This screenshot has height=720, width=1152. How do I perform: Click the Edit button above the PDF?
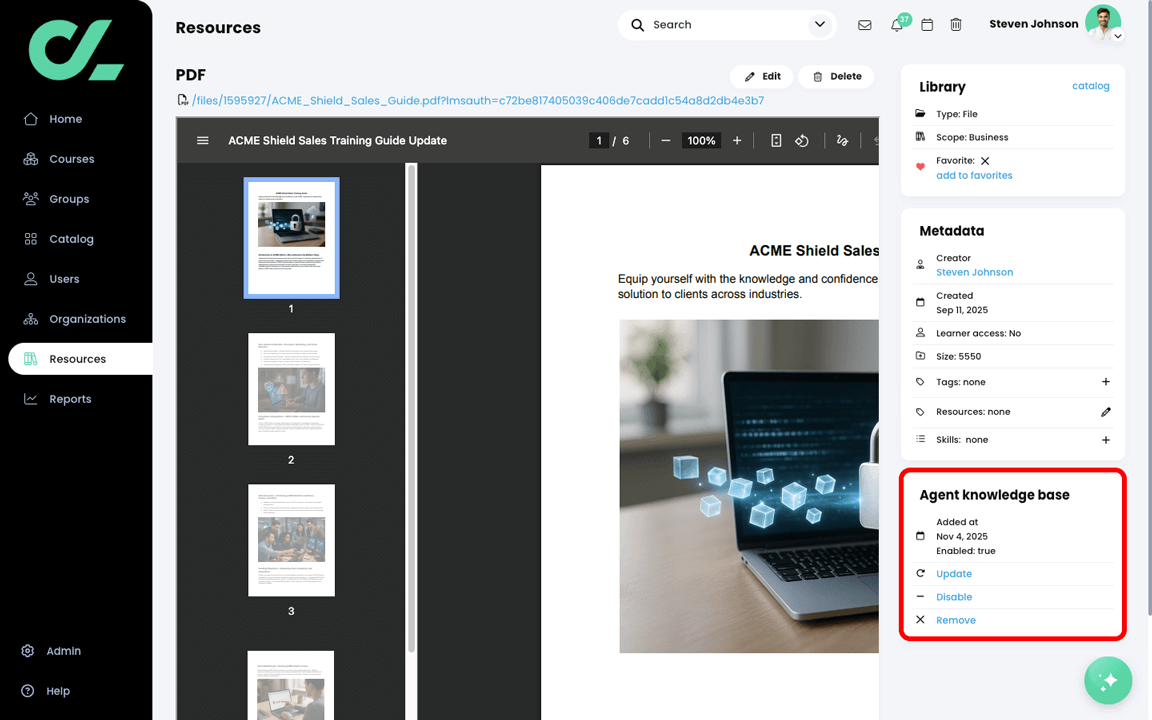(761, 76)
